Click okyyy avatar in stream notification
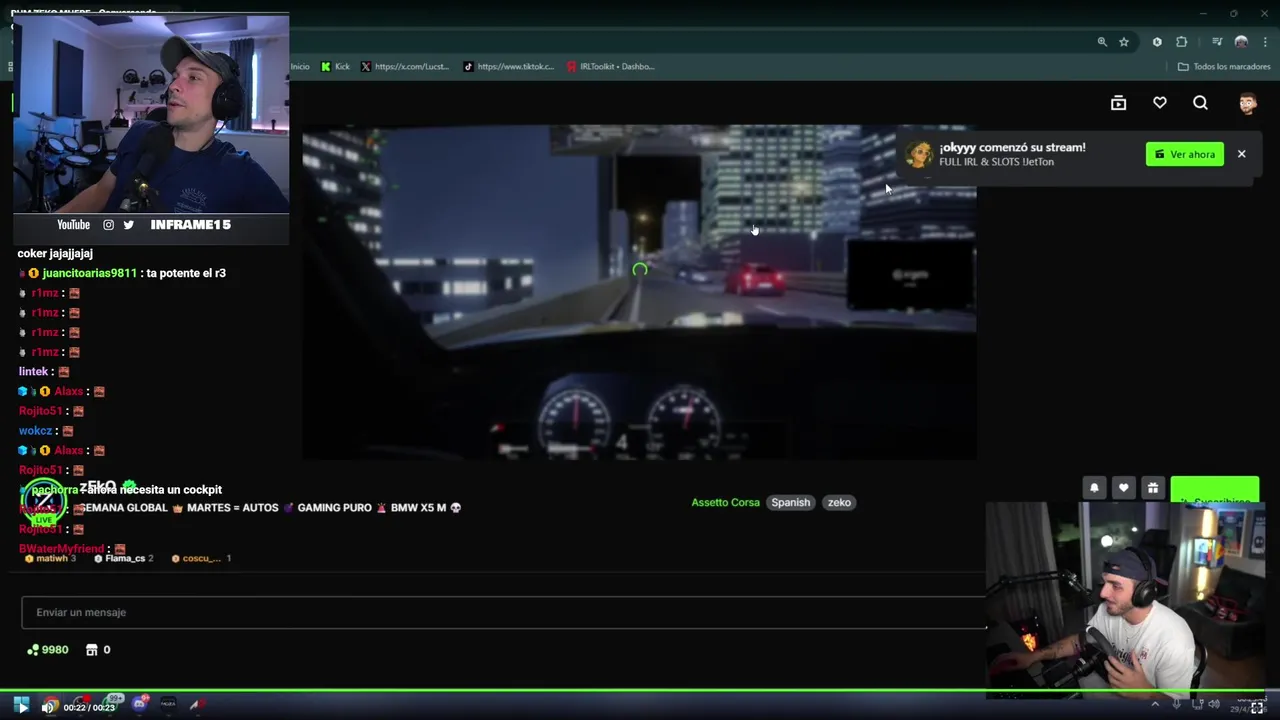This screenshot has height=720, width=1280. [x=919, y=154]
